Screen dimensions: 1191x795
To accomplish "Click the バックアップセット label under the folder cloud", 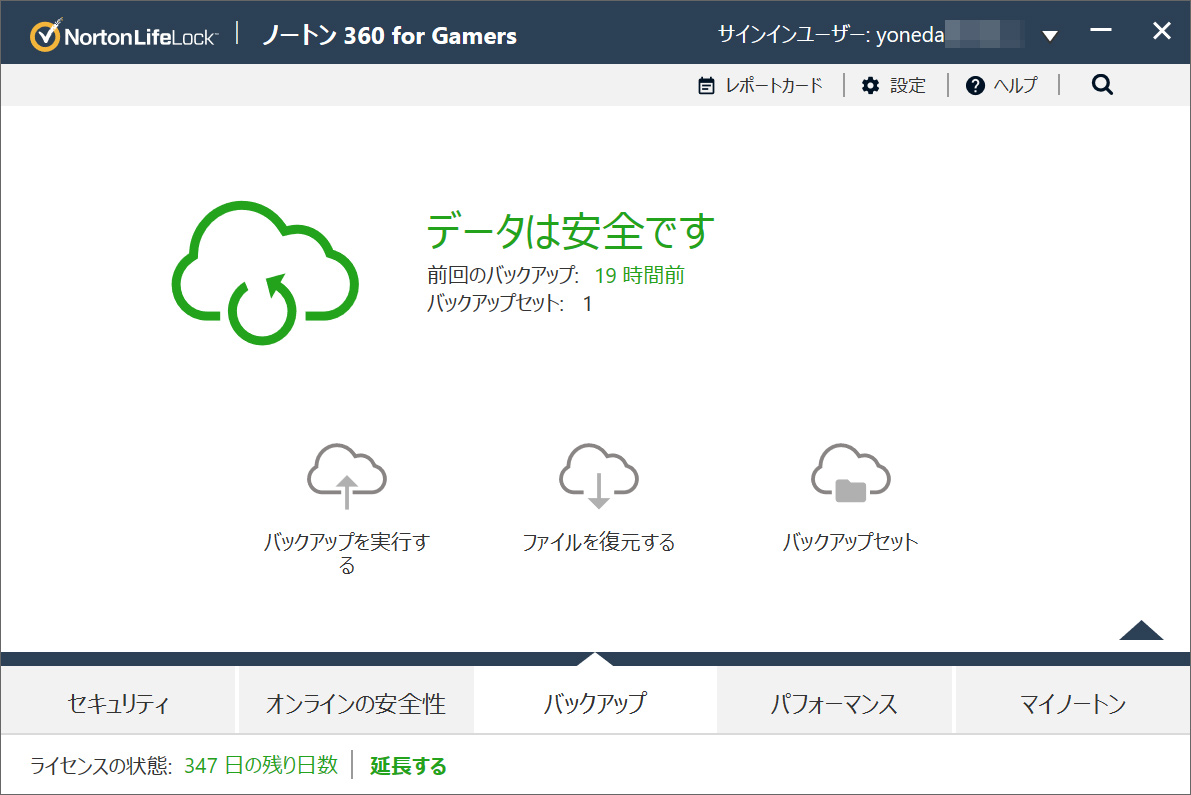I will [x=851, y=542].
